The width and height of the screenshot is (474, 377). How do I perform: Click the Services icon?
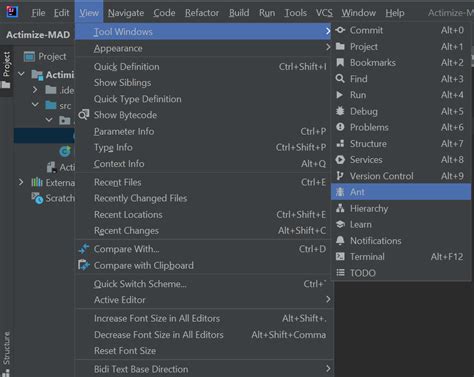tap(340, 160)
